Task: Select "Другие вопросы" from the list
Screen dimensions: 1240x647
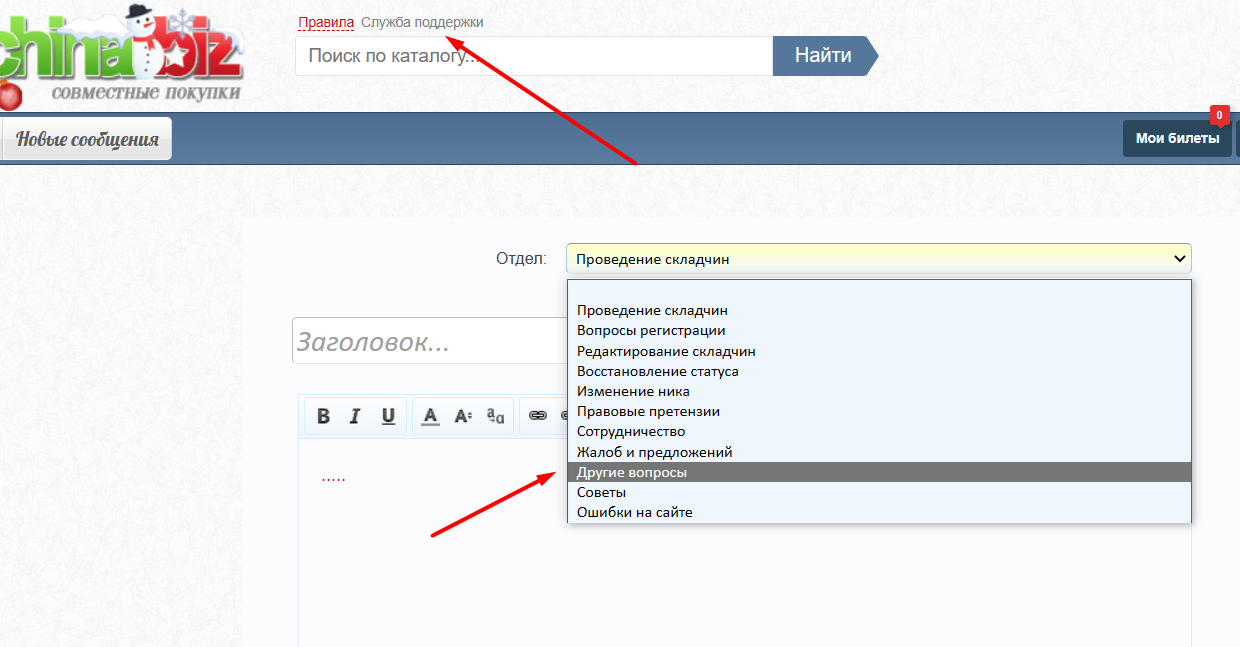Action: [x=632, y=472]
